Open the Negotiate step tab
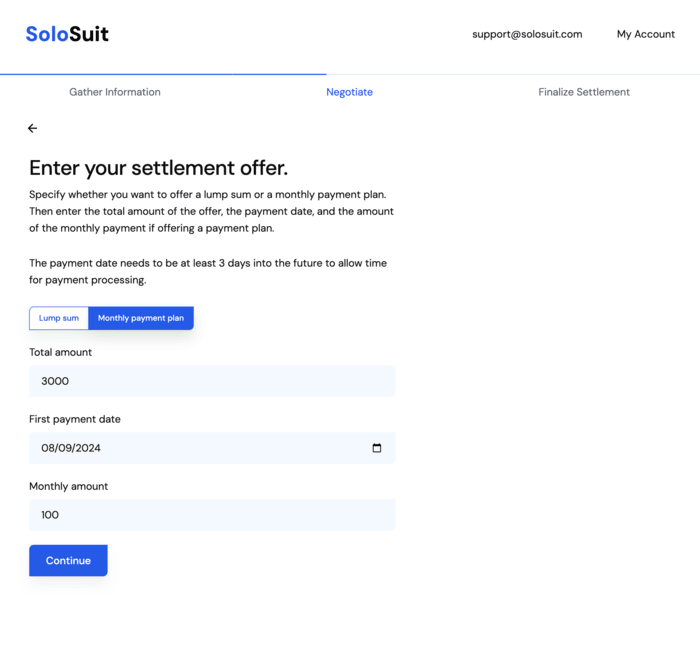 coord(349,92)
